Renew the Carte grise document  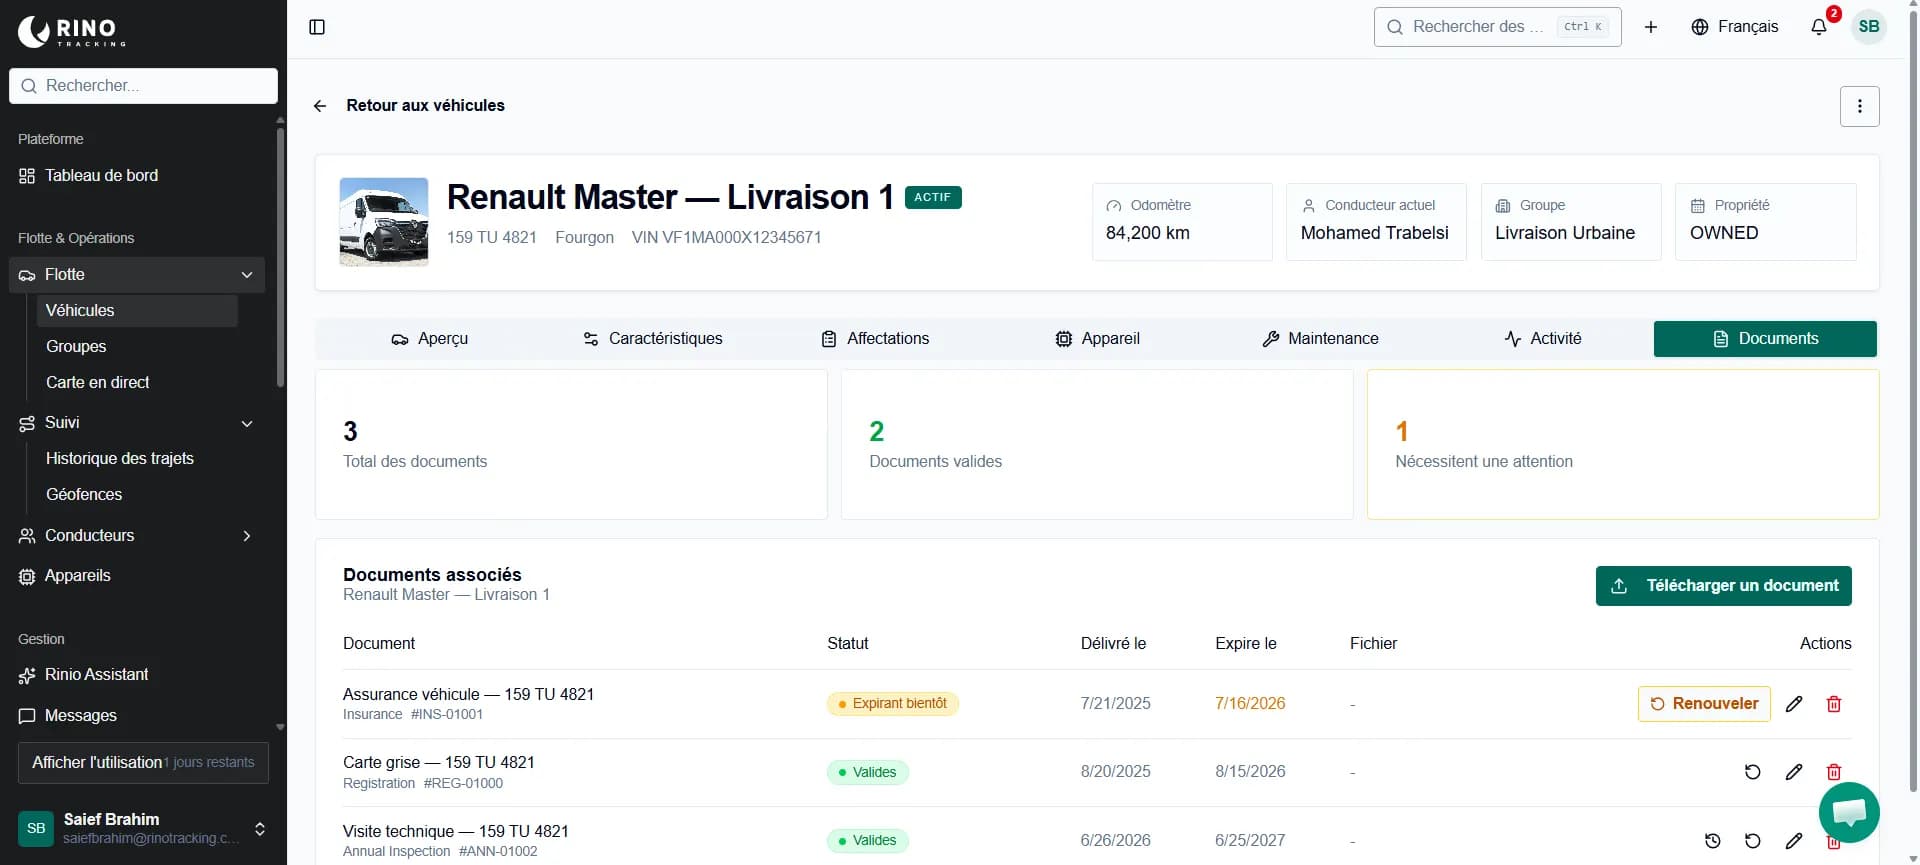pos(1752,772)
